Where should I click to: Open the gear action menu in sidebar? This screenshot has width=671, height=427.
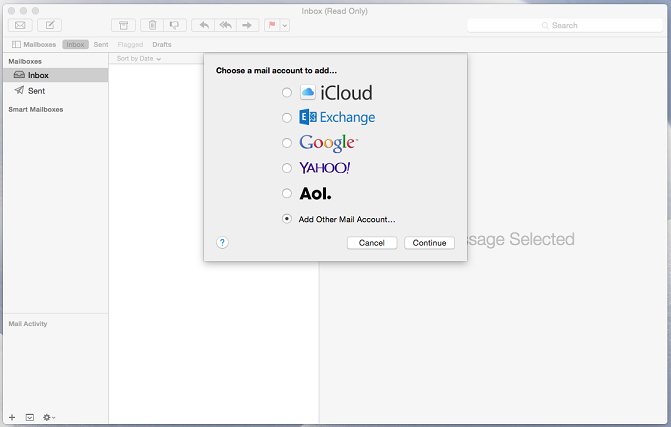point(49,416)
